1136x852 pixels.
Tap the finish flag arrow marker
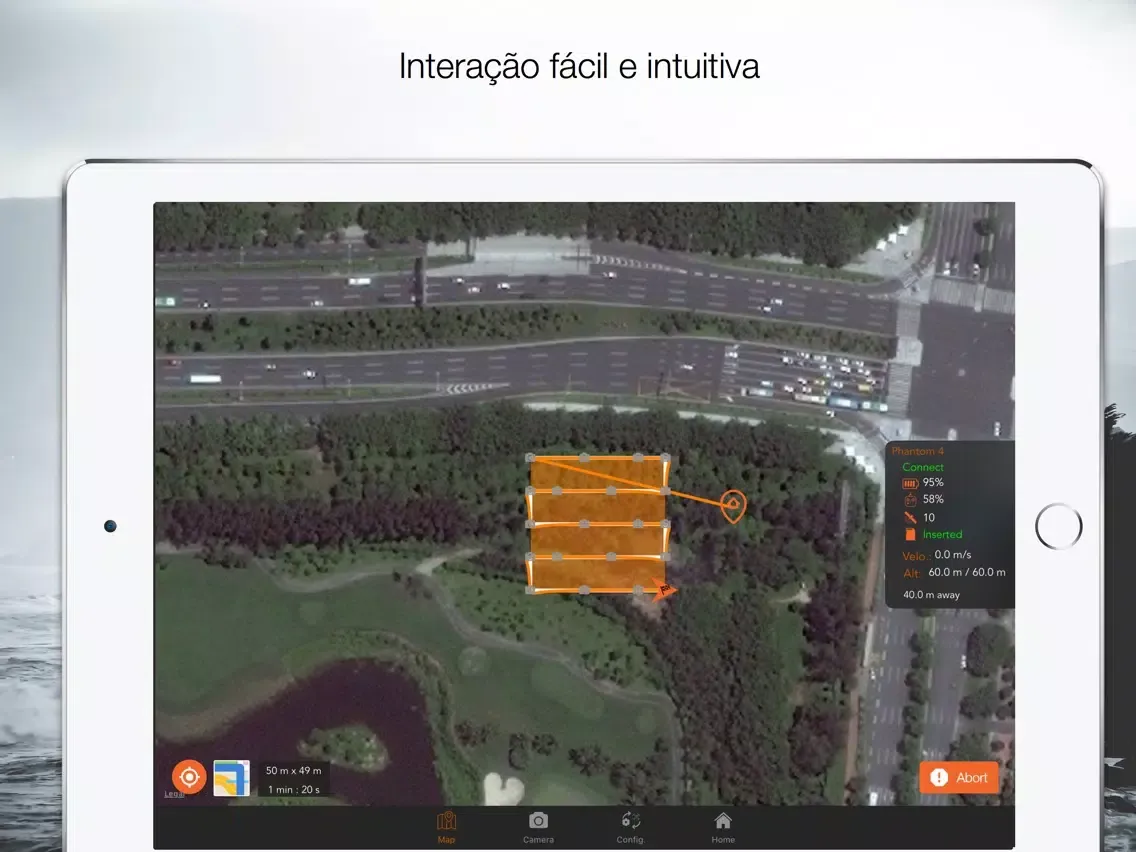click(664, 589)
